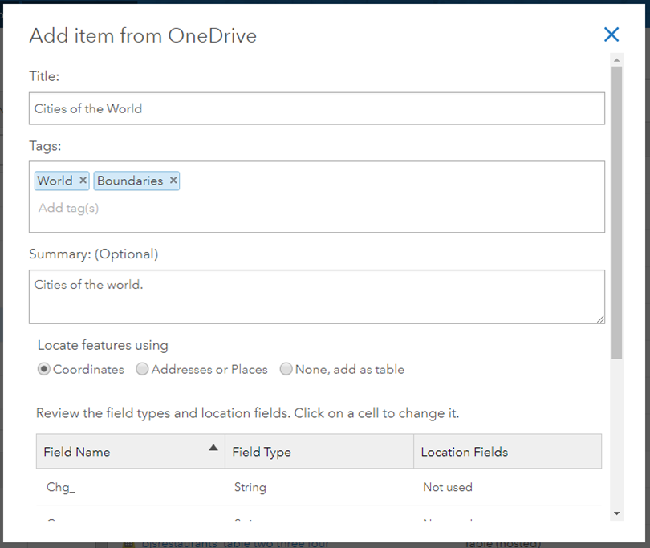Select None, add as table option
Screen dimensions: 650x548
[287, 369]
